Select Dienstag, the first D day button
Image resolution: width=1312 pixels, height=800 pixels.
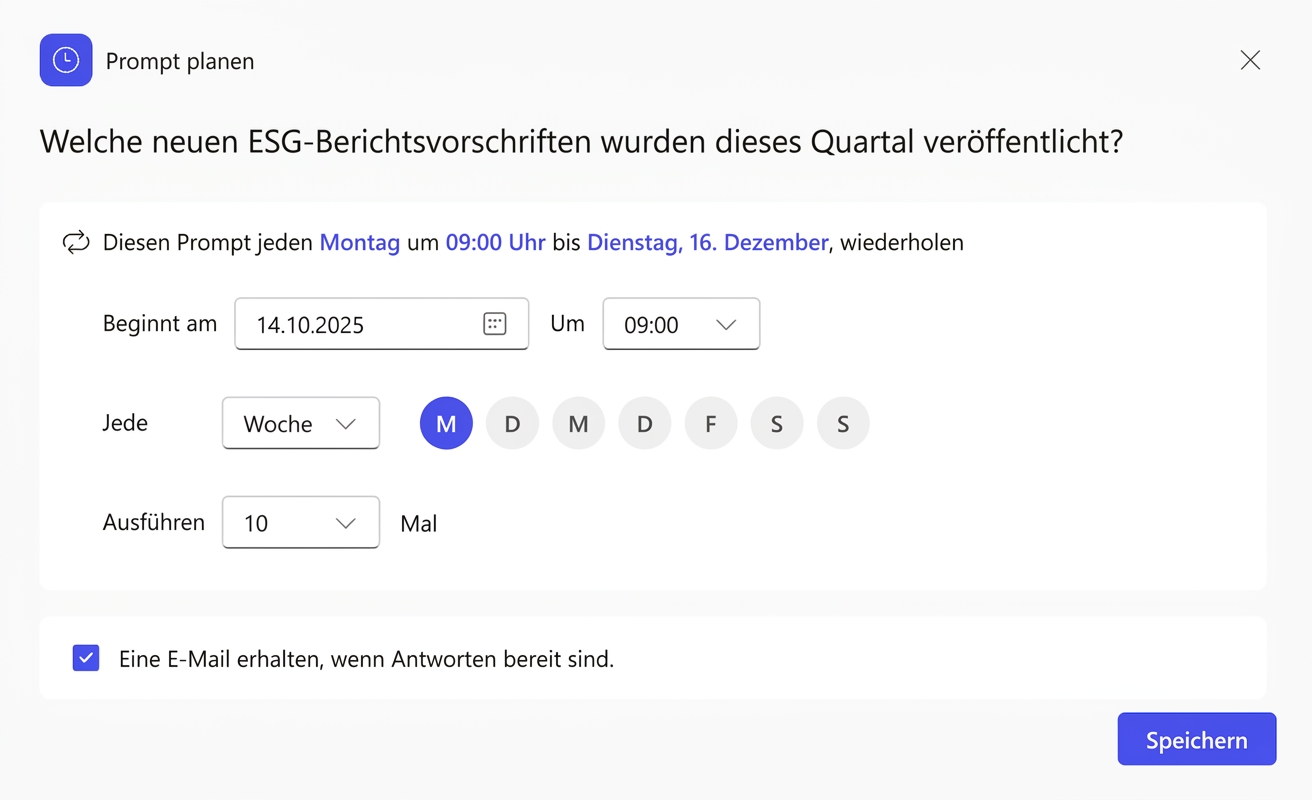click(512, 423)
